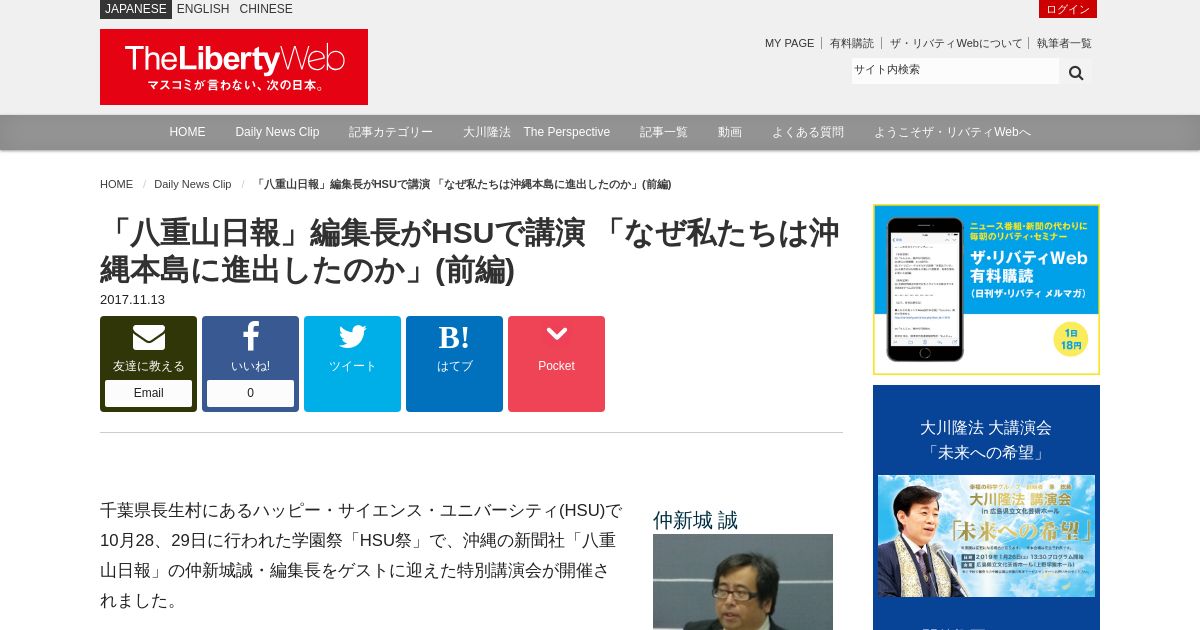Switch site language to ENGLISH
This screenshot has height=630, width=1200.
[x=203, y=9]
